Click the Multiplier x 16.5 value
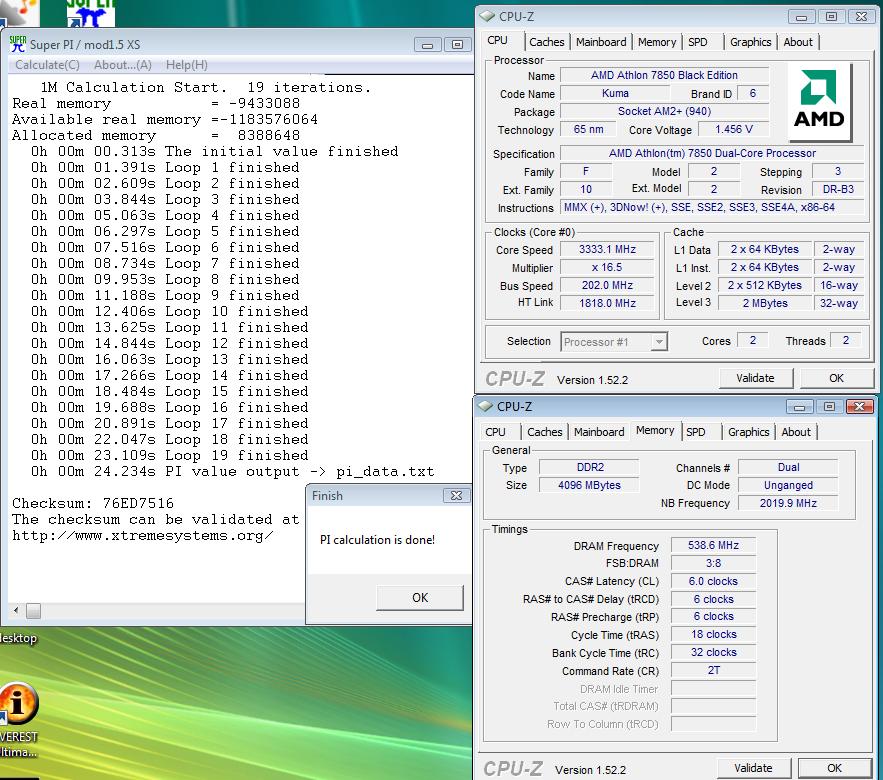The width and height of the screenshot is (883, 780). (x=608, y=268)
